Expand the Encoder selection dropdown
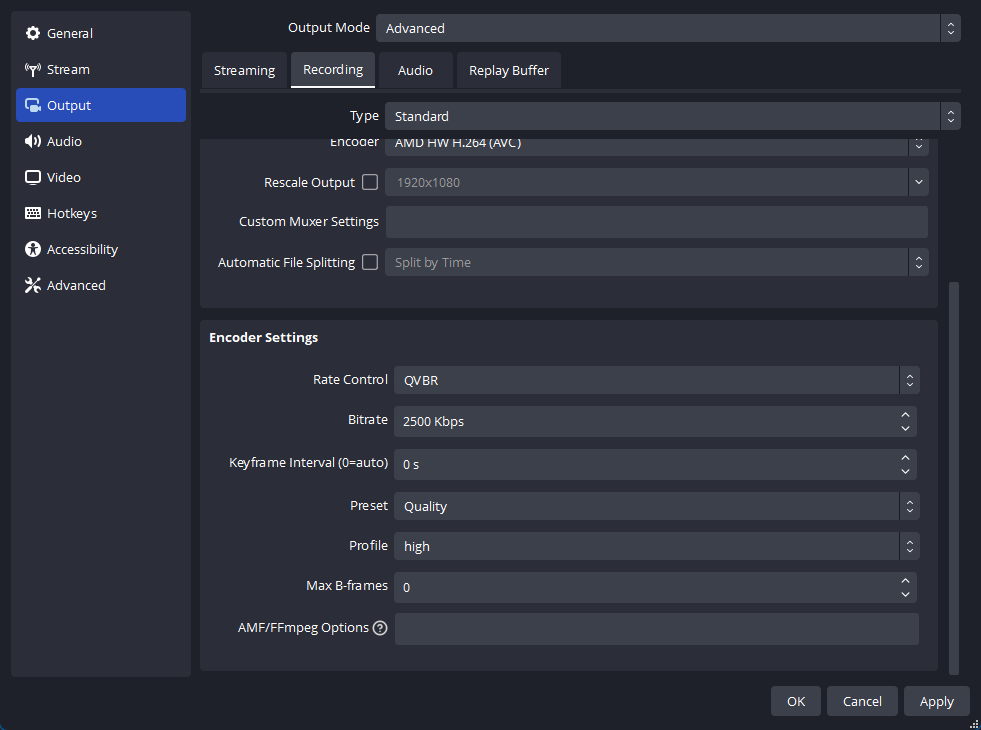The image size is (981, 730). 918,144
